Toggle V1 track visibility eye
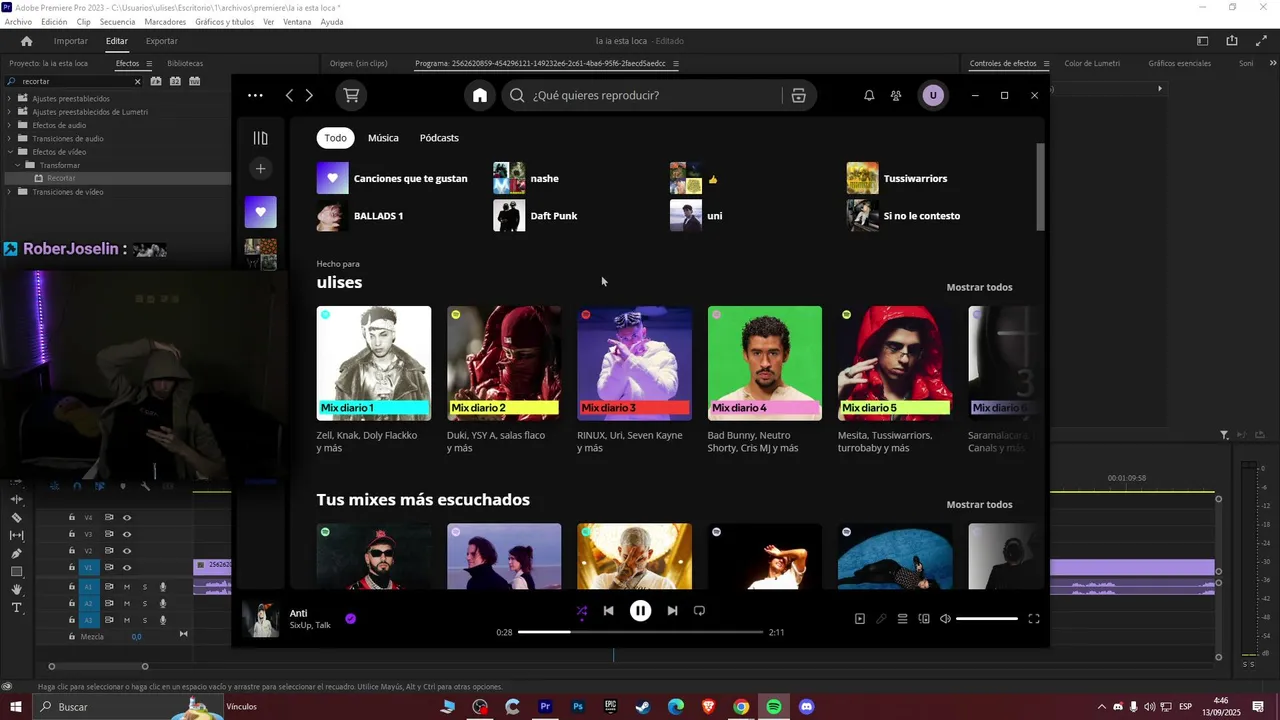 click(x=127, y=567)
